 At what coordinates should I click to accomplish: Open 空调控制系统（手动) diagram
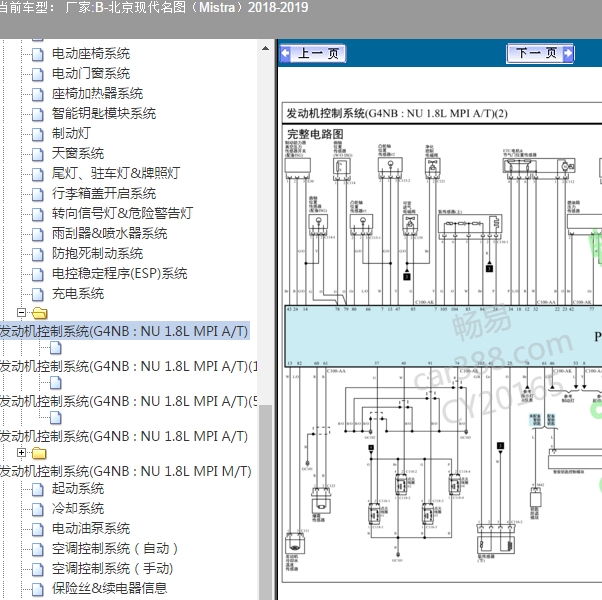click(112, 569)
